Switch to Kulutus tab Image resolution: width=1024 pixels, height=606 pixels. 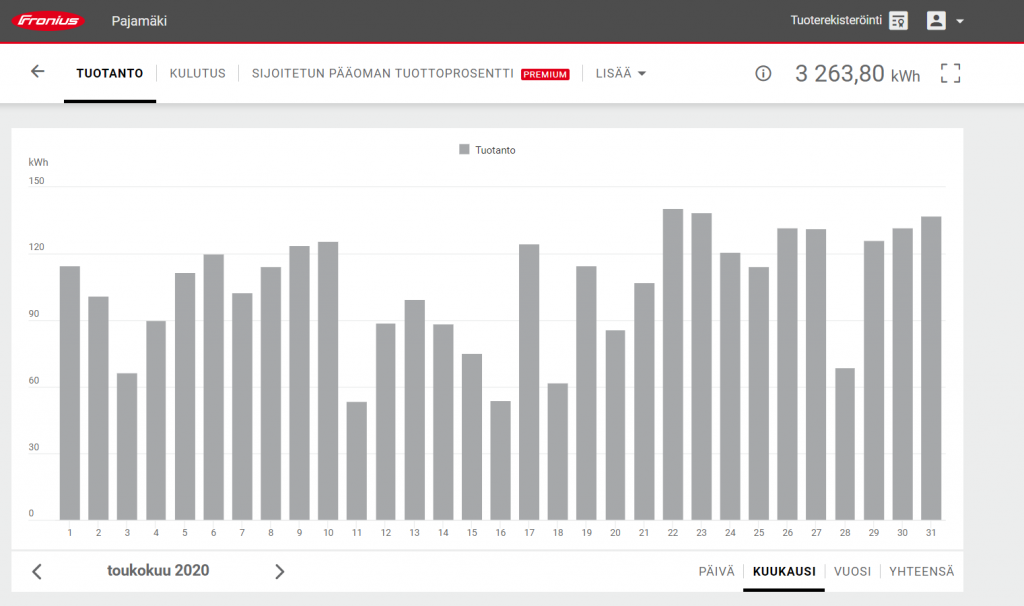click(197, 73)
